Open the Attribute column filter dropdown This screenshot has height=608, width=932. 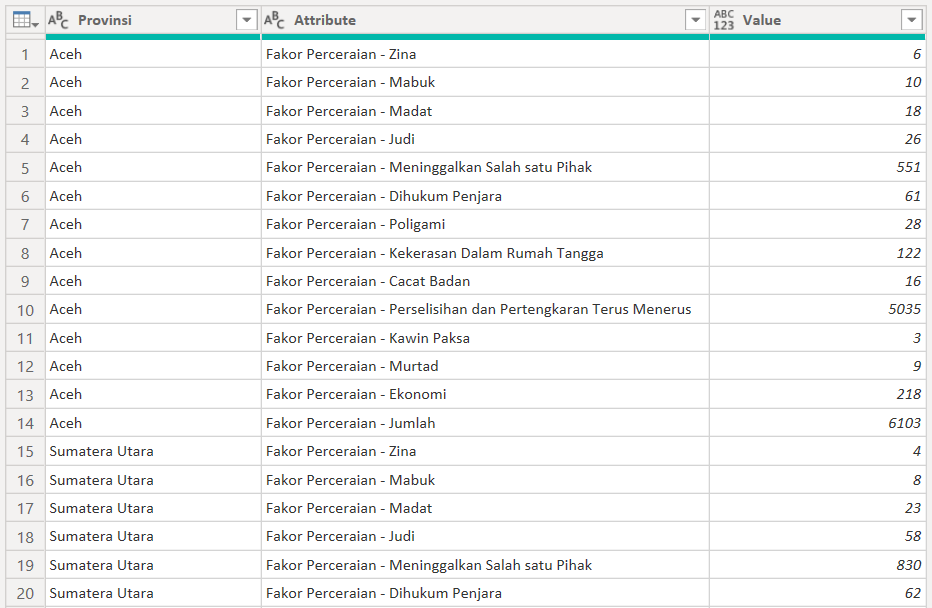[x=696, y=20]
